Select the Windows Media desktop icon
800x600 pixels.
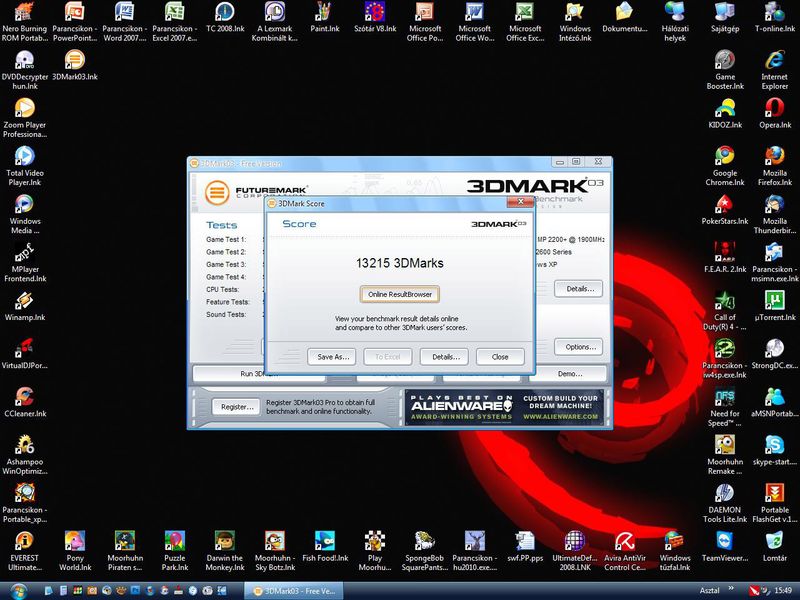[24, 214]
